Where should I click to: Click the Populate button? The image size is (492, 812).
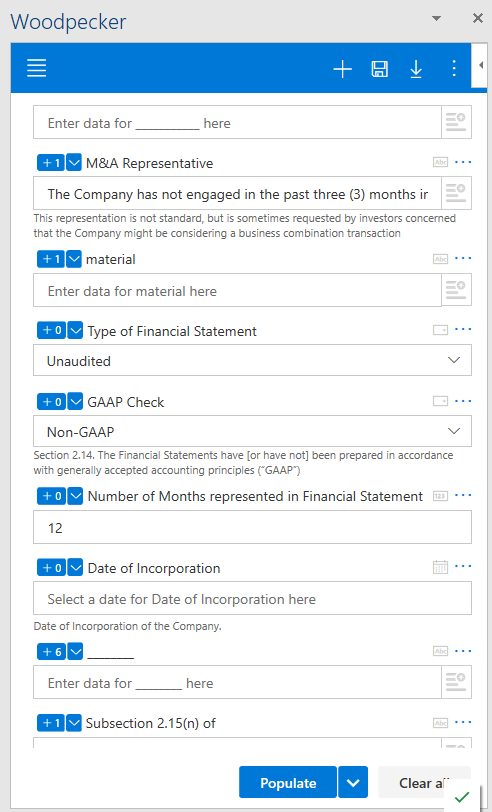tap(288, 782)
